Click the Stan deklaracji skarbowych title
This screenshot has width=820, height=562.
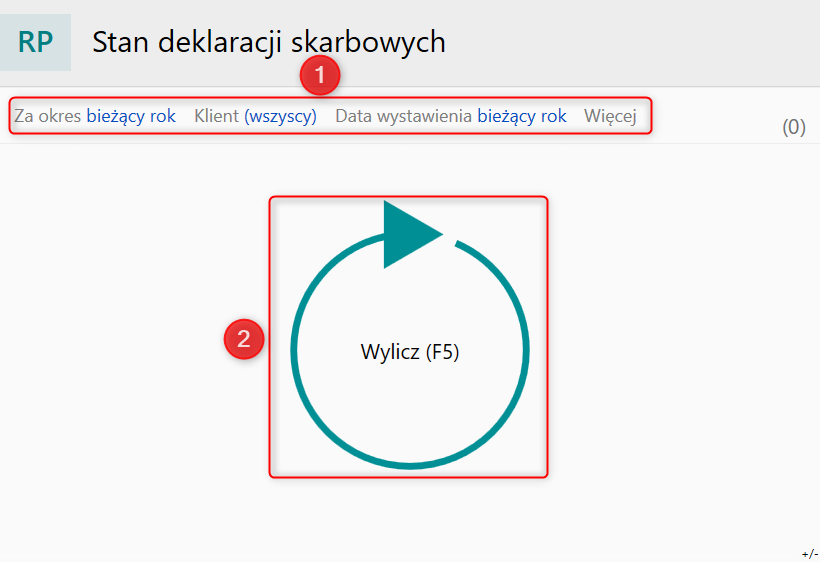tap(269, 42)
